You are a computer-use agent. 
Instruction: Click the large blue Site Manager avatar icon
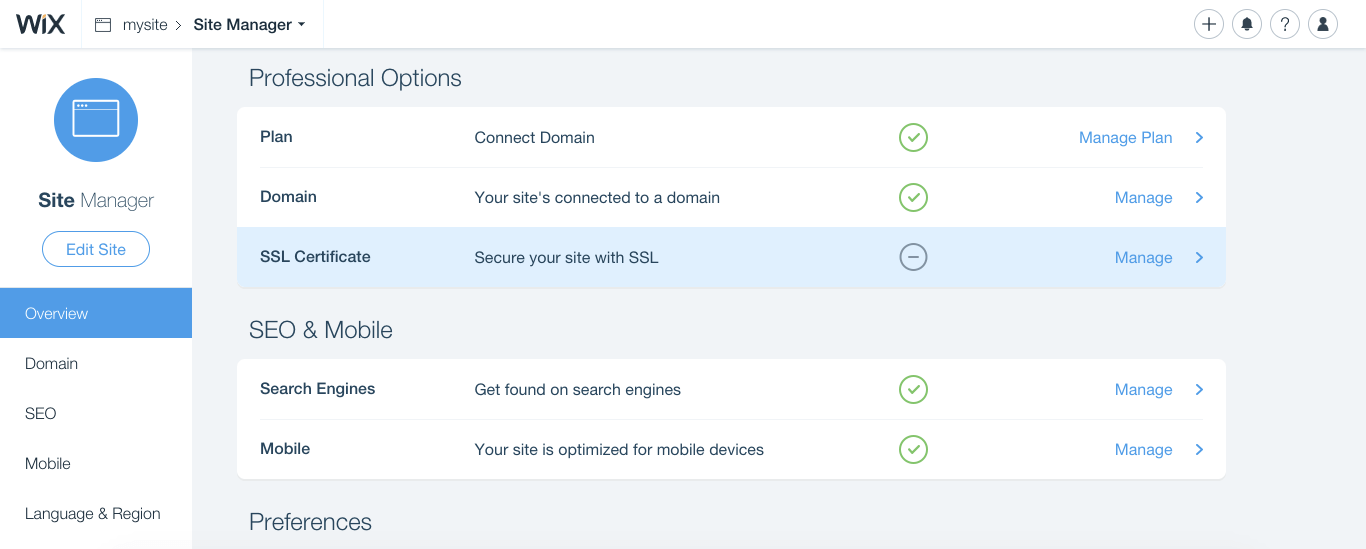96,119
